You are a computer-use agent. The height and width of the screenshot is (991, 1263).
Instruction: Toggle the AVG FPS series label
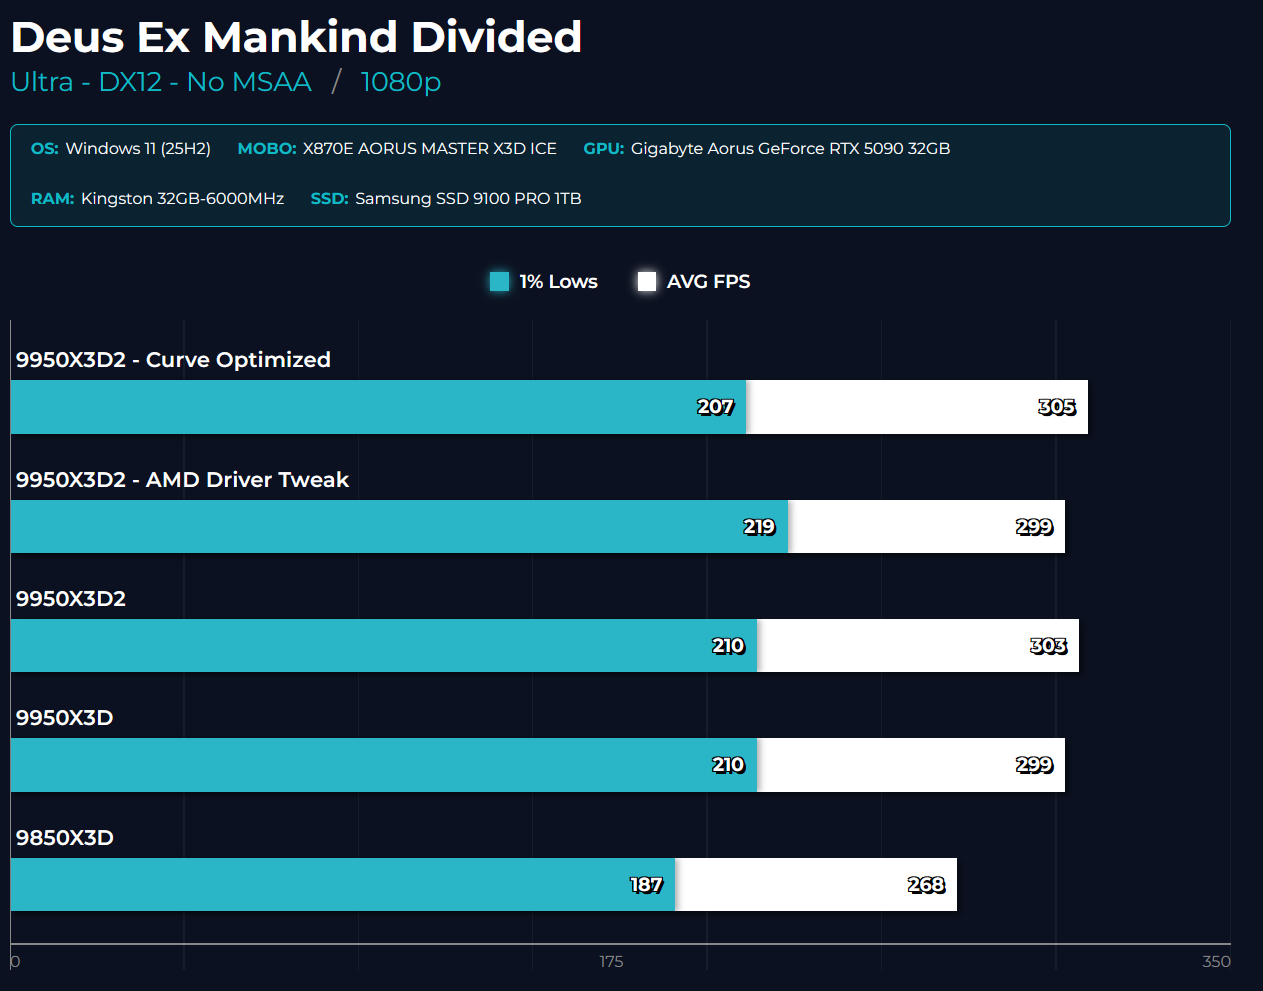coord(708,282)
